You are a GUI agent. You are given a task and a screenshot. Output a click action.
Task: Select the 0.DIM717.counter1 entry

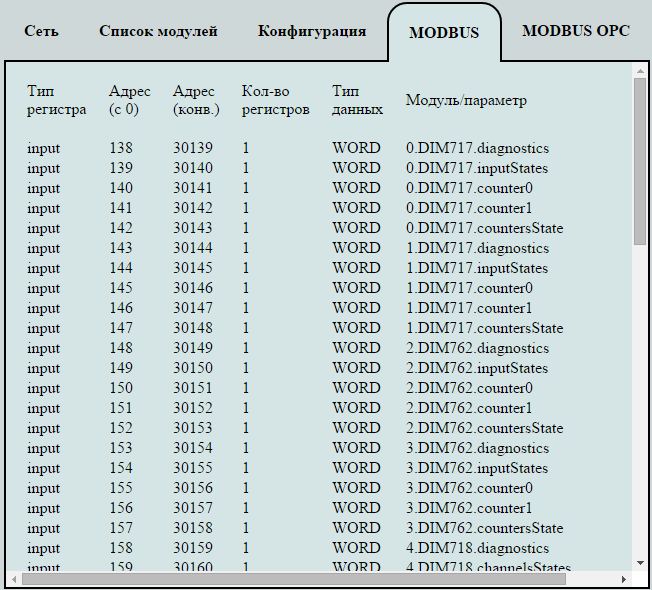[469, 208]
